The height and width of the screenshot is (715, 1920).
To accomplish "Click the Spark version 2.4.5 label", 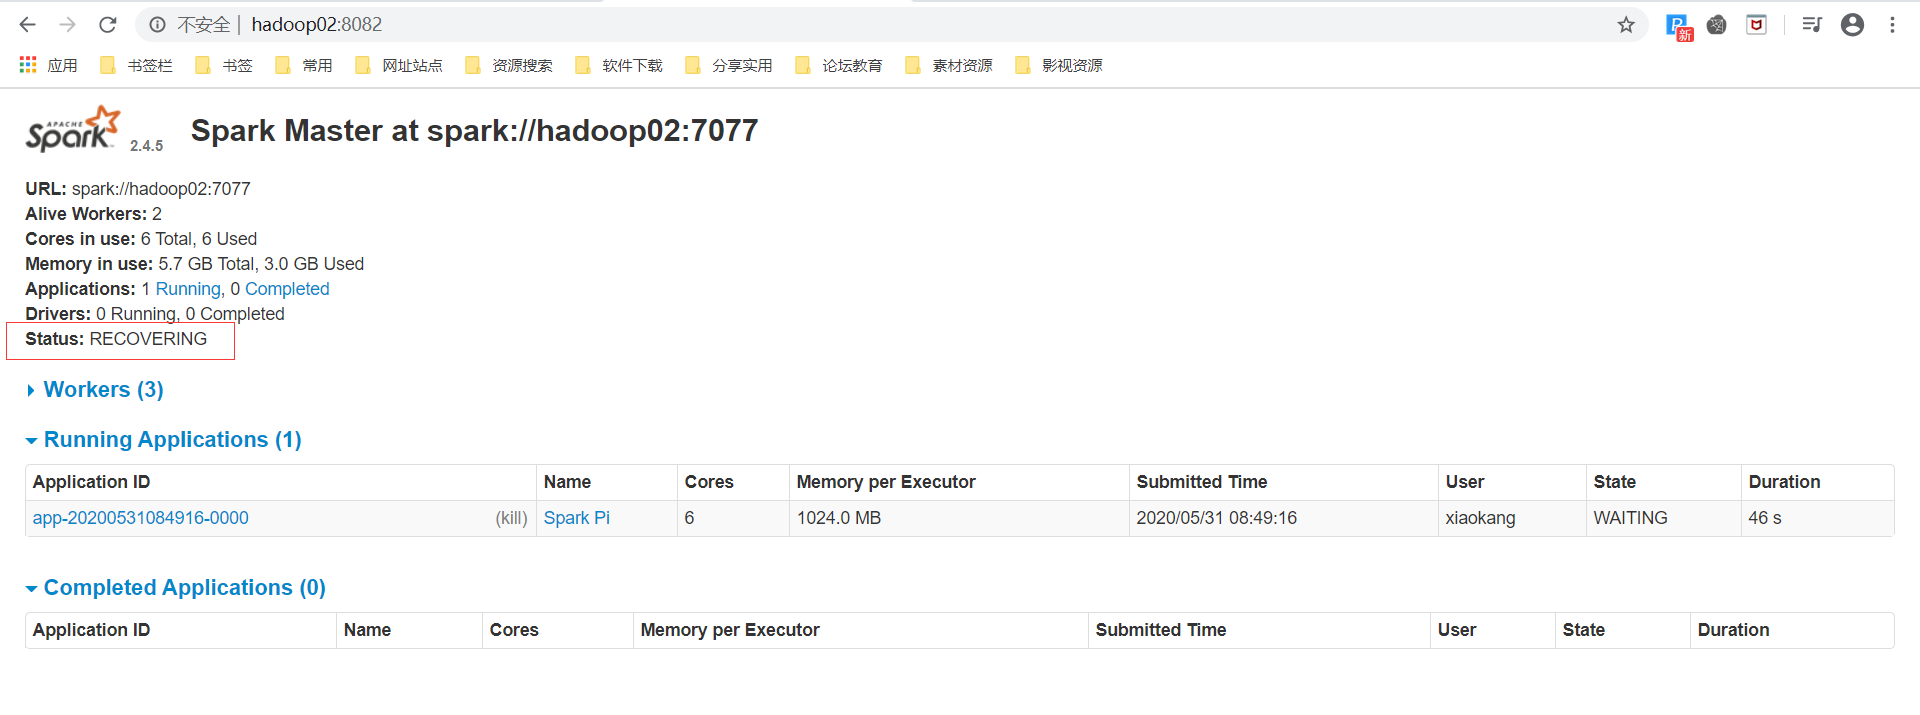I will (146, 146).
